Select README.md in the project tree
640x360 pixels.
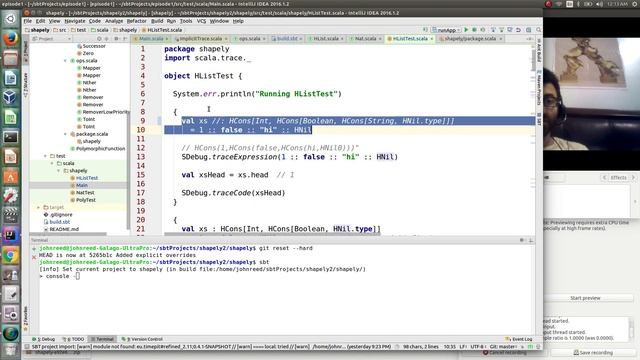pos(64,229)
